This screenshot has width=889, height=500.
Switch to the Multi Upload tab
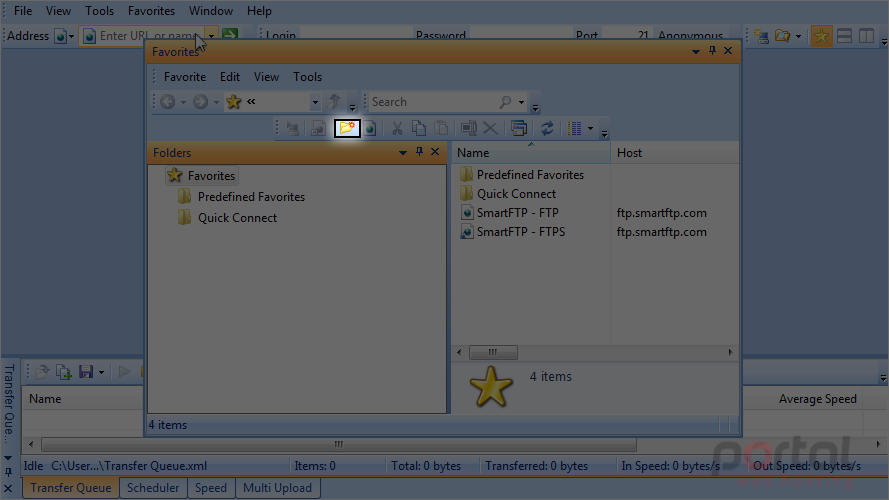click(277, 488)
